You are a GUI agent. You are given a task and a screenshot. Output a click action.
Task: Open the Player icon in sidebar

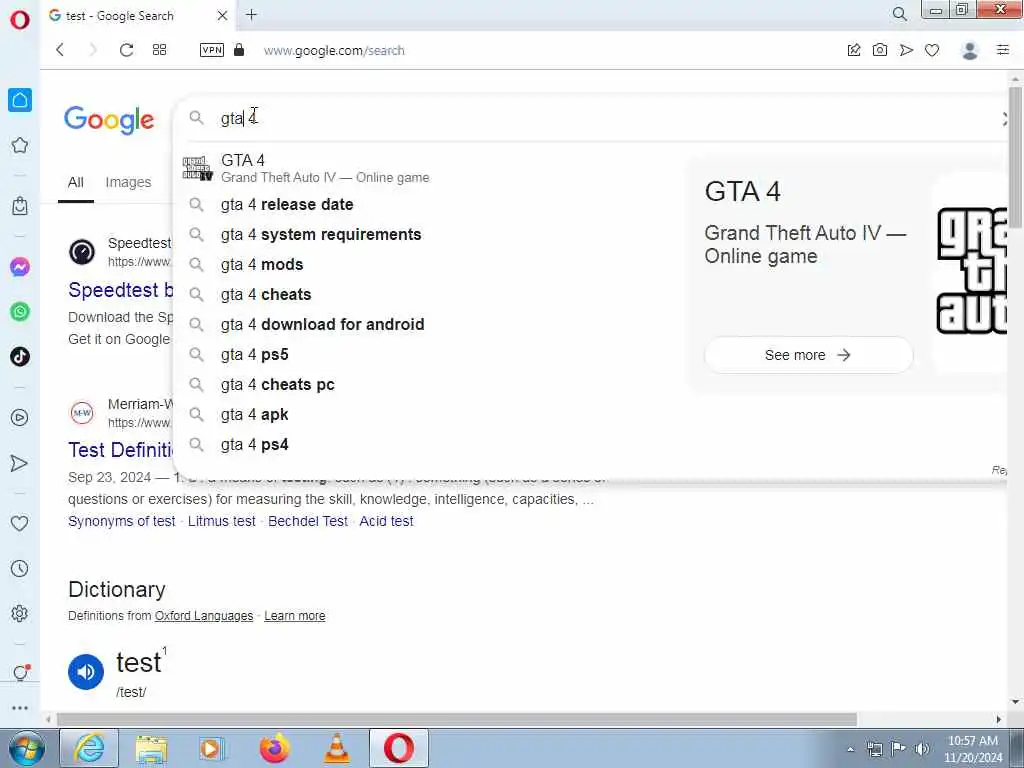coord(20,417)
